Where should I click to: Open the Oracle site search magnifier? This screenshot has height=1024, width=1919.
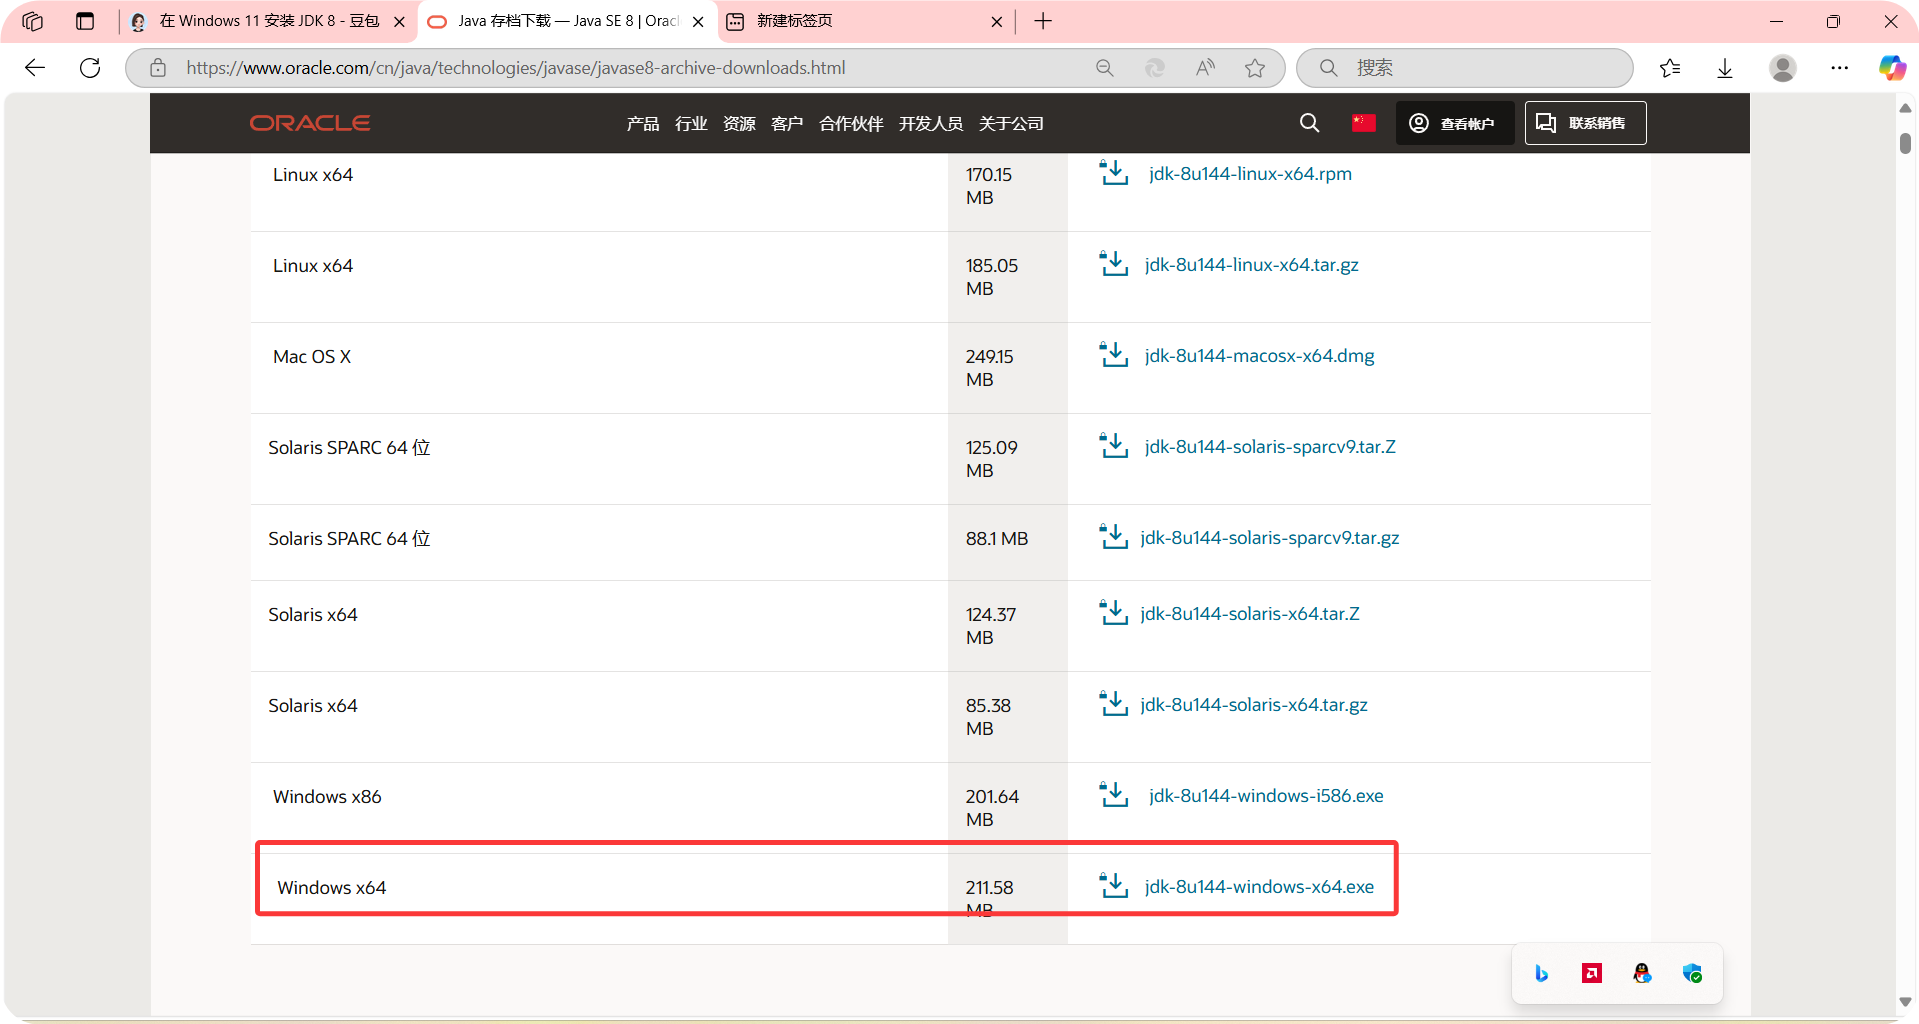pyautogui.click(x=1309, y=123)
